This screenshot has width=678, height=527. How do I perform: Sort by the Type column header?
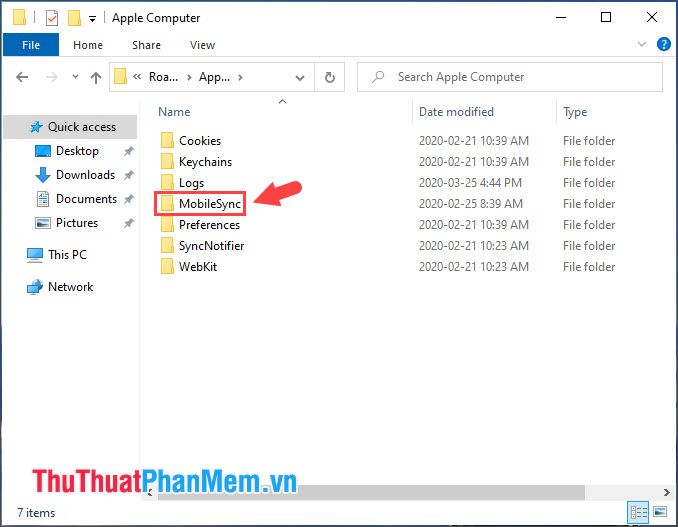575,112
